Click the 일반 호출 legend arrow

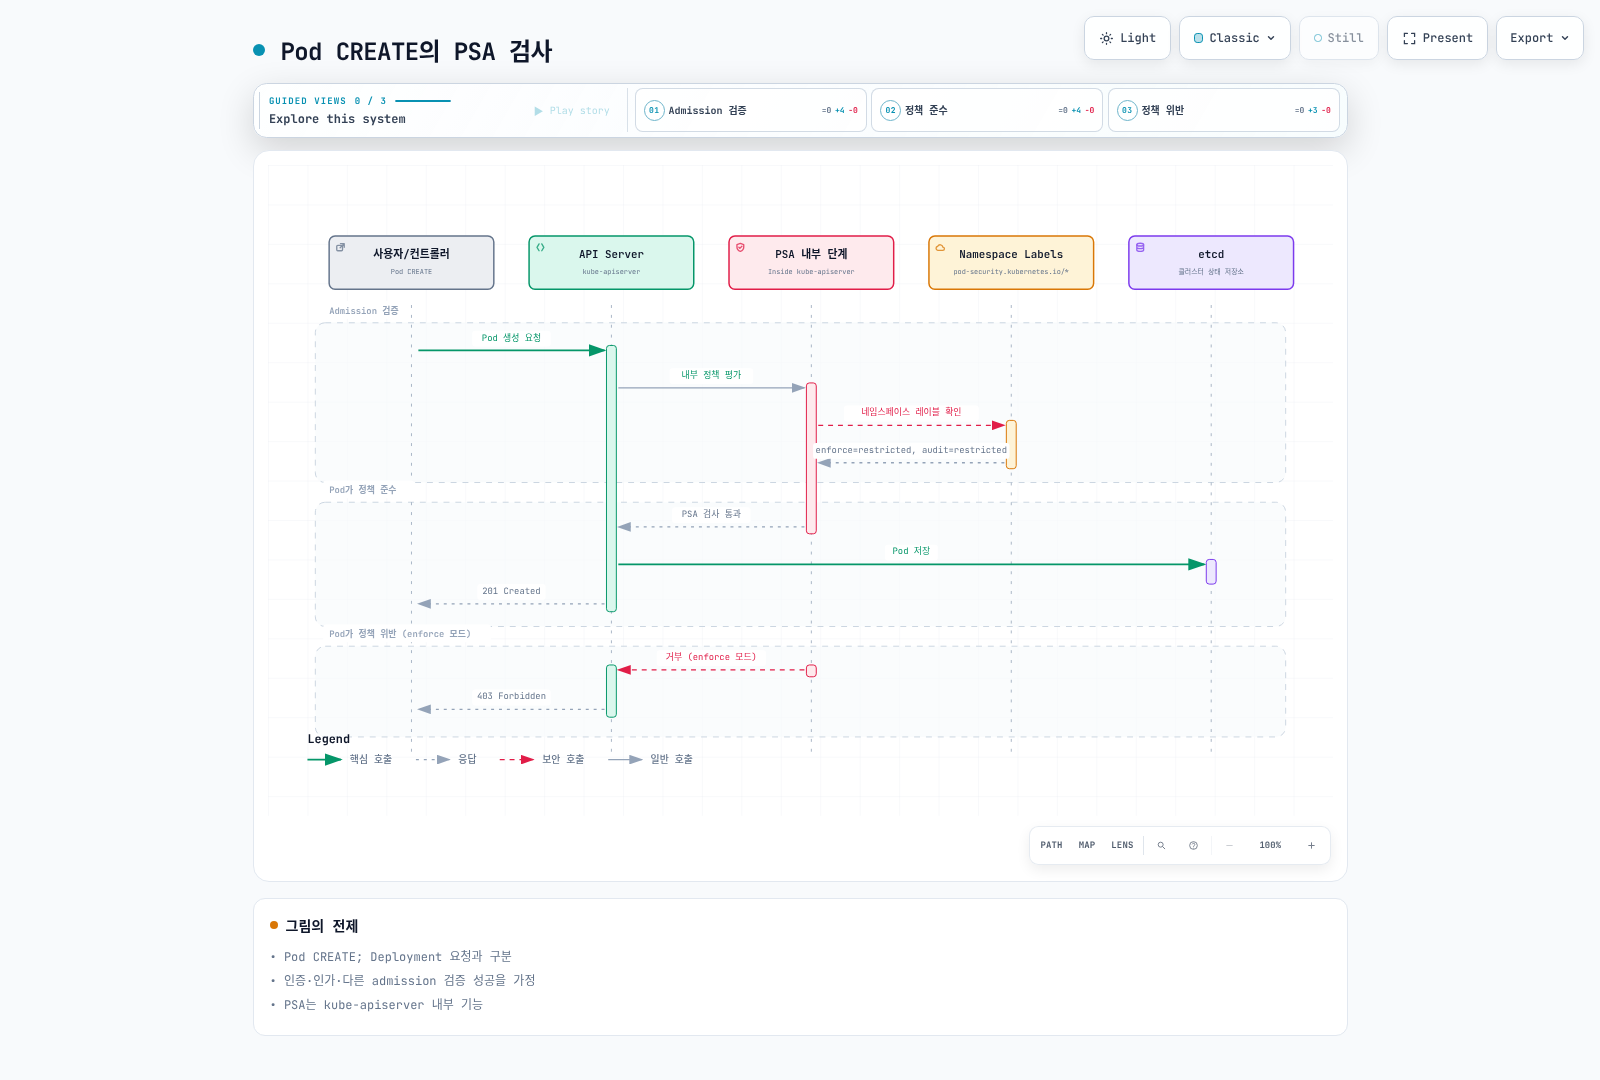[x=625, y=759]
